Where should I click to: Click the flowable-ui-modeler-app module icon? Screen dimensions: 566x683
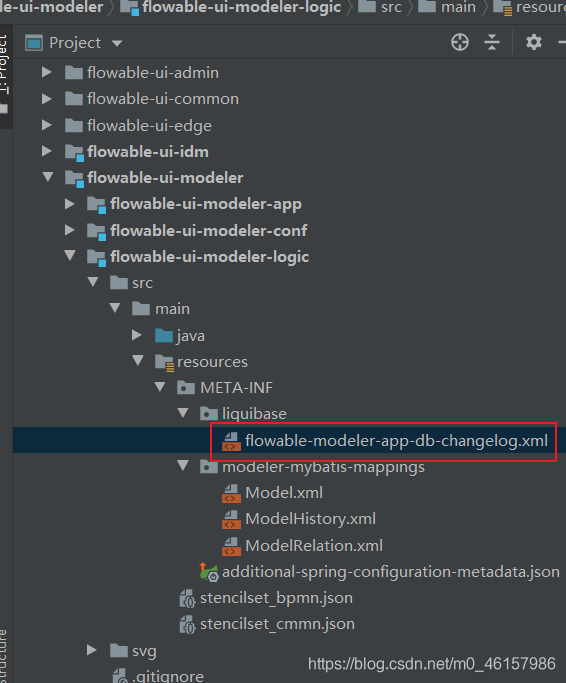tap(96, 205)
